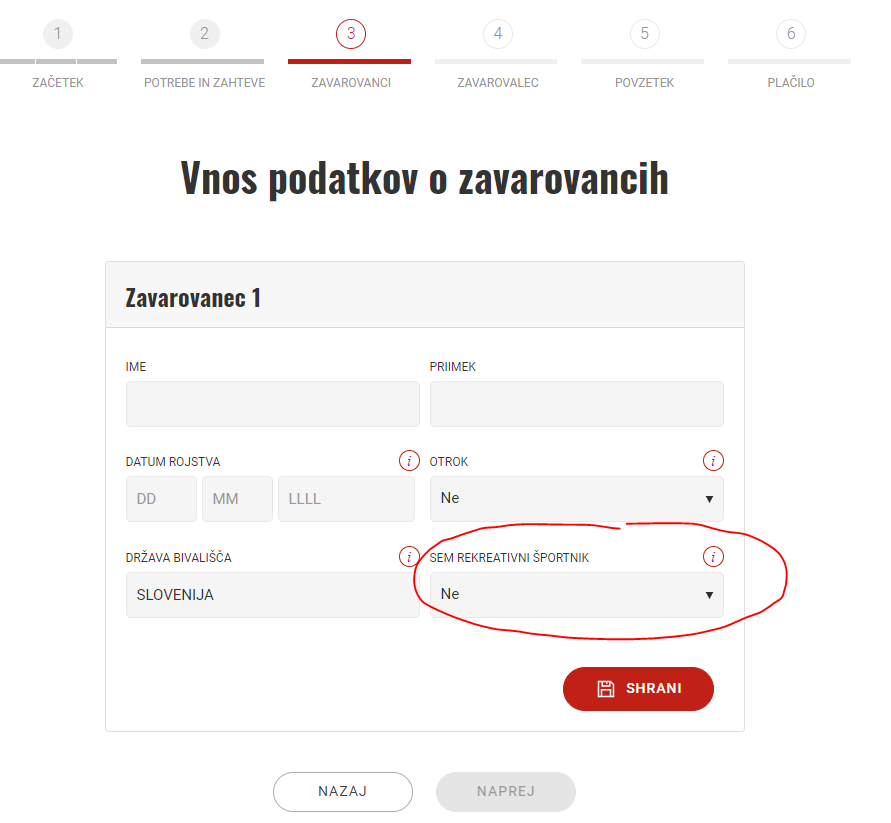
Task: Go to step 6 circle
Action: (x=791, y=34)
